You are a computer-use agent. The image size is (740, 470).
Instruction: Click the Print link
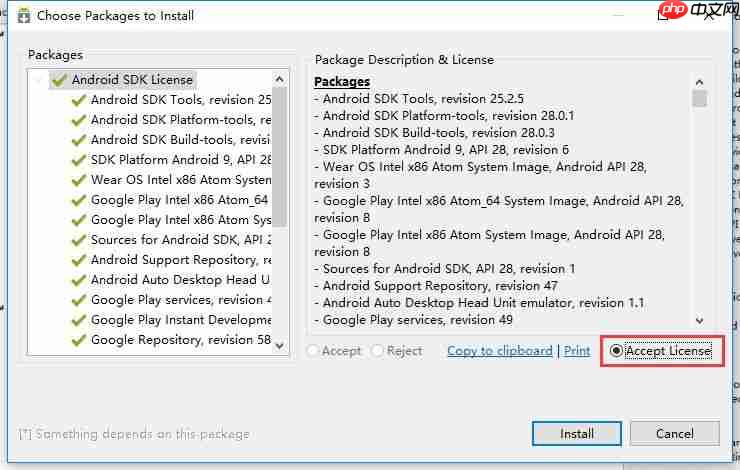click(x=577, y=351)
